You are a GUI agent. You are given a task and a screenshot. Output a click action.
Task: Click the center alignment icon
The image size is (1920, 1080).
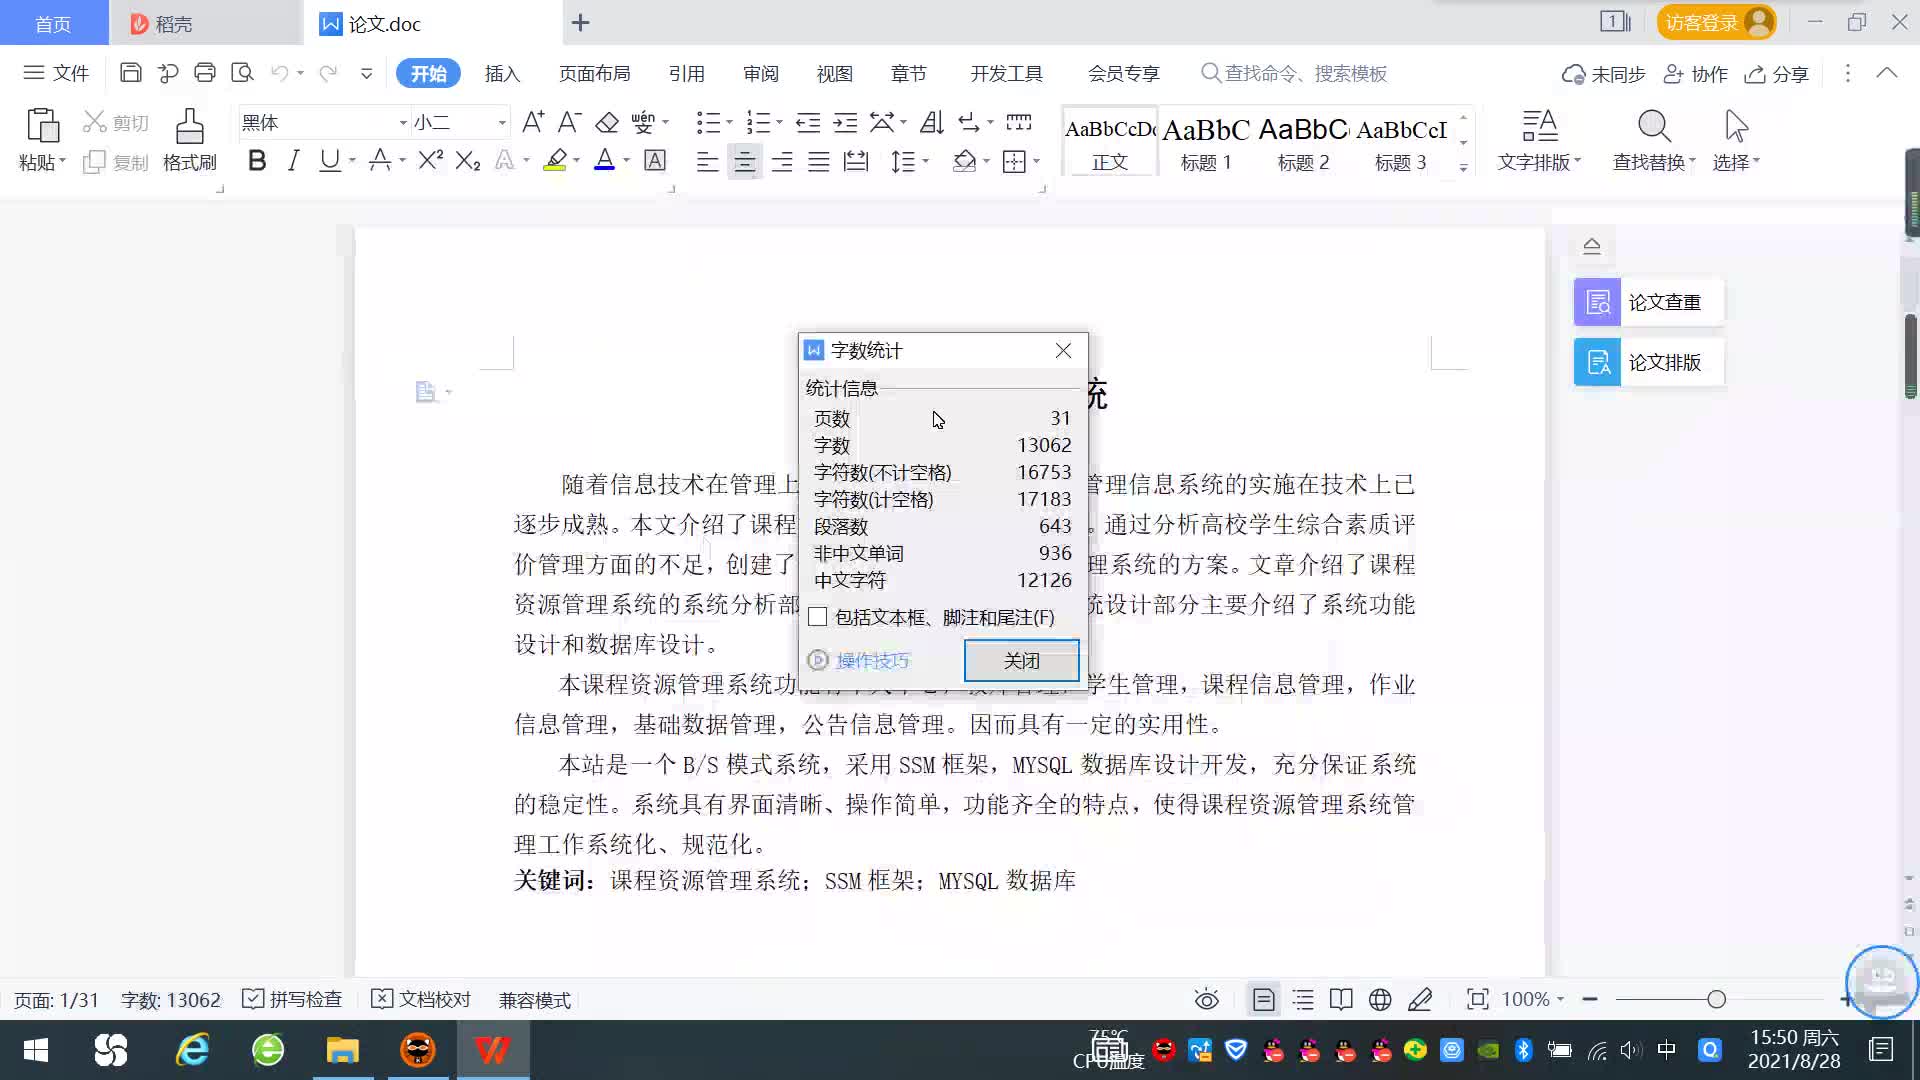[x=744, y=162]
